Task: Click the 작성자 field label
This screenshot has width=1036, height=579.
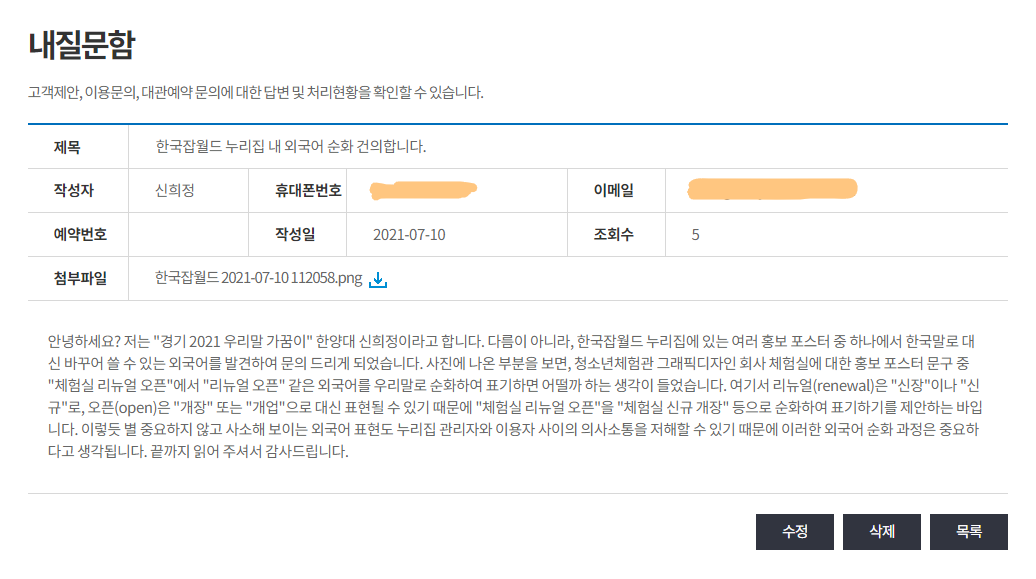Action: 72,190
